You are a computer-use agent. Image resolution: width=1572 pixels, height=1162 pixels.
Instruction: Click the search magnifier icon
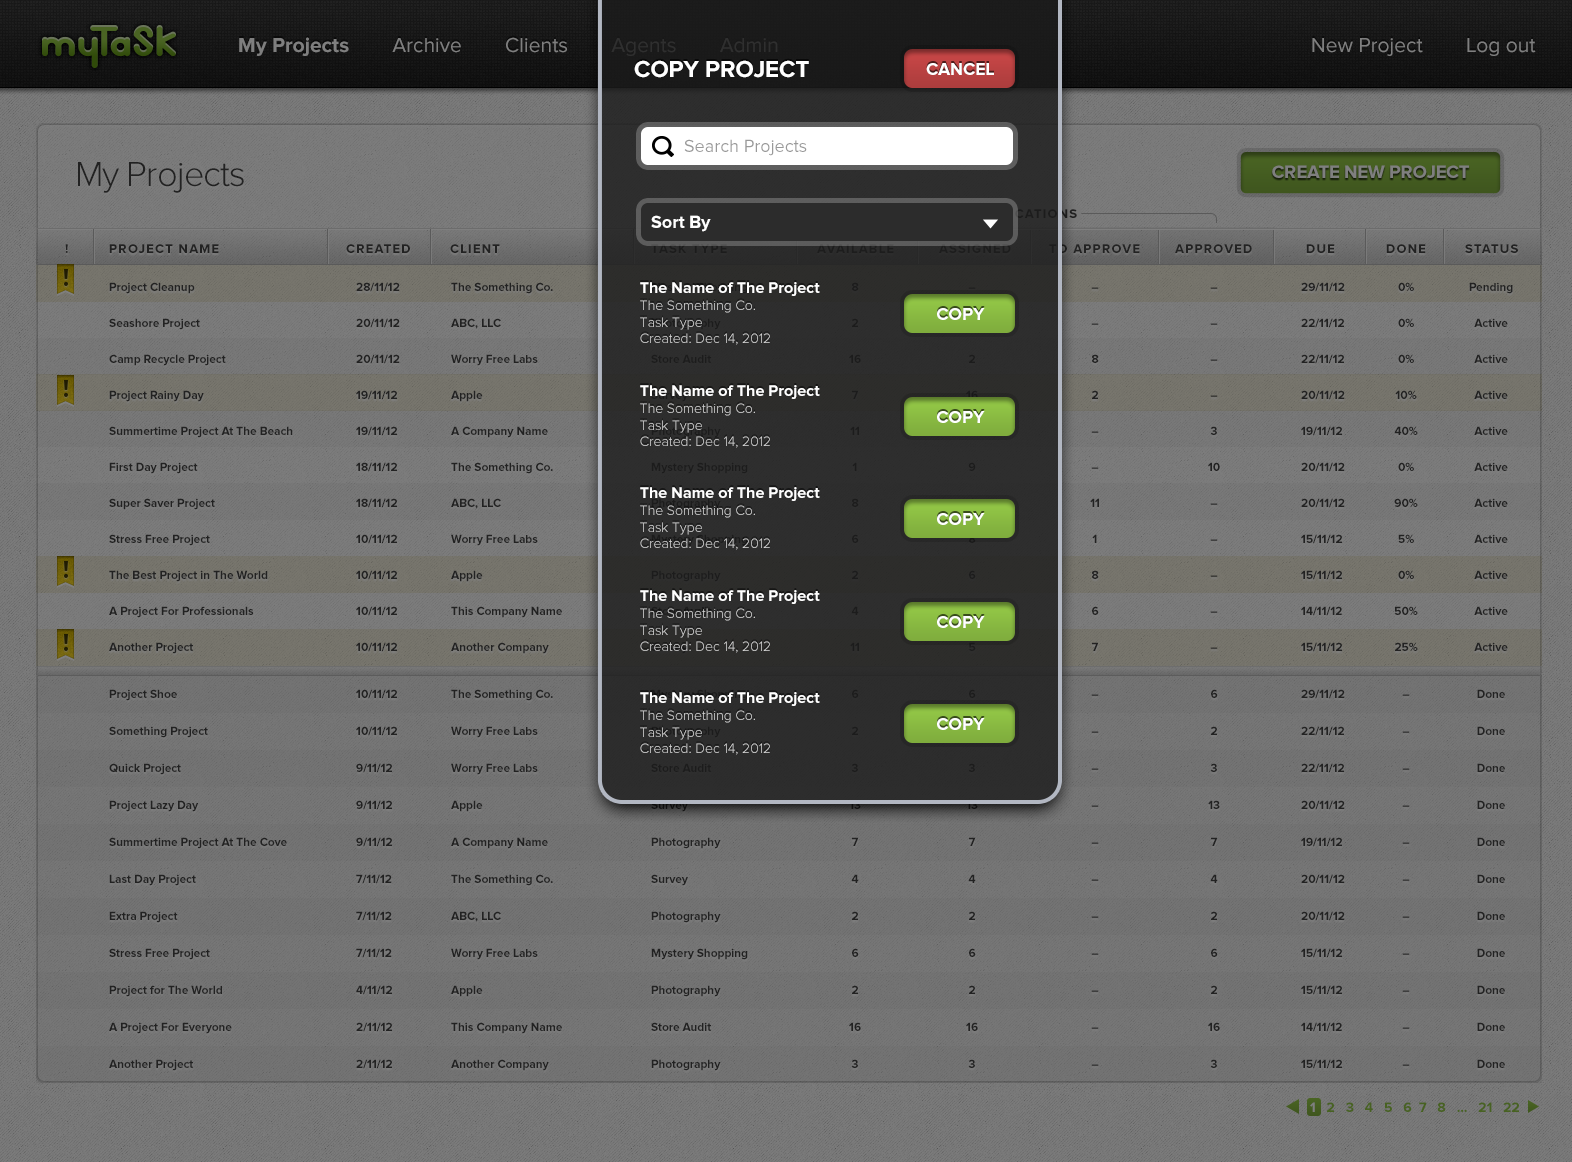(662, 147)
